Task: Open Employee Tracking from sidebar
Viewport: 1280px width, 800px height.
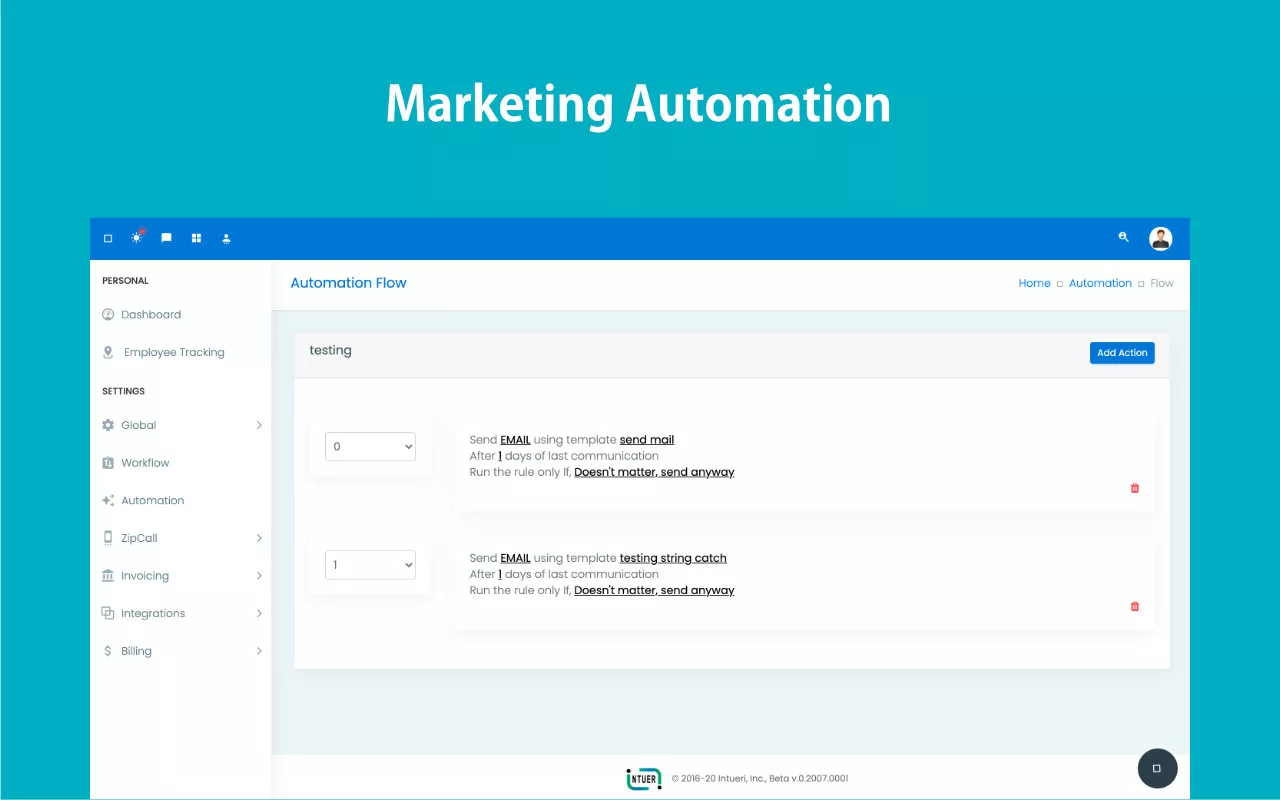Action: coord(174,352)
